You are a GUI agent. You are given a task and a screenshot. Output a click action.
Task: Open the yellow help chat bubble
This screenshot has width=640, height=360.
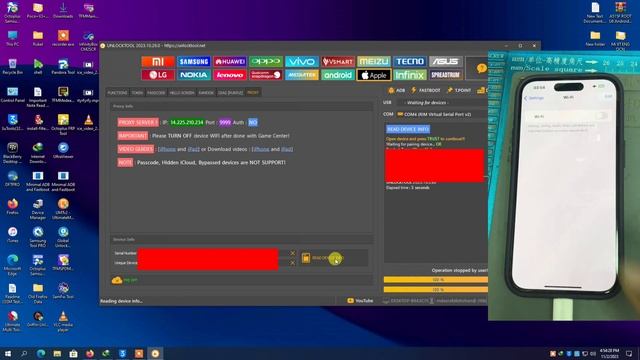tap(482, 68)
